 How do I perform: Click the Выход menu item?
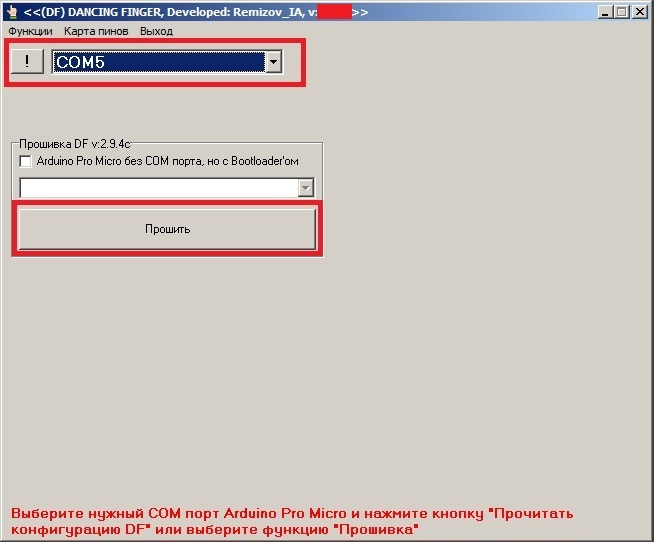tap(156, 31)
